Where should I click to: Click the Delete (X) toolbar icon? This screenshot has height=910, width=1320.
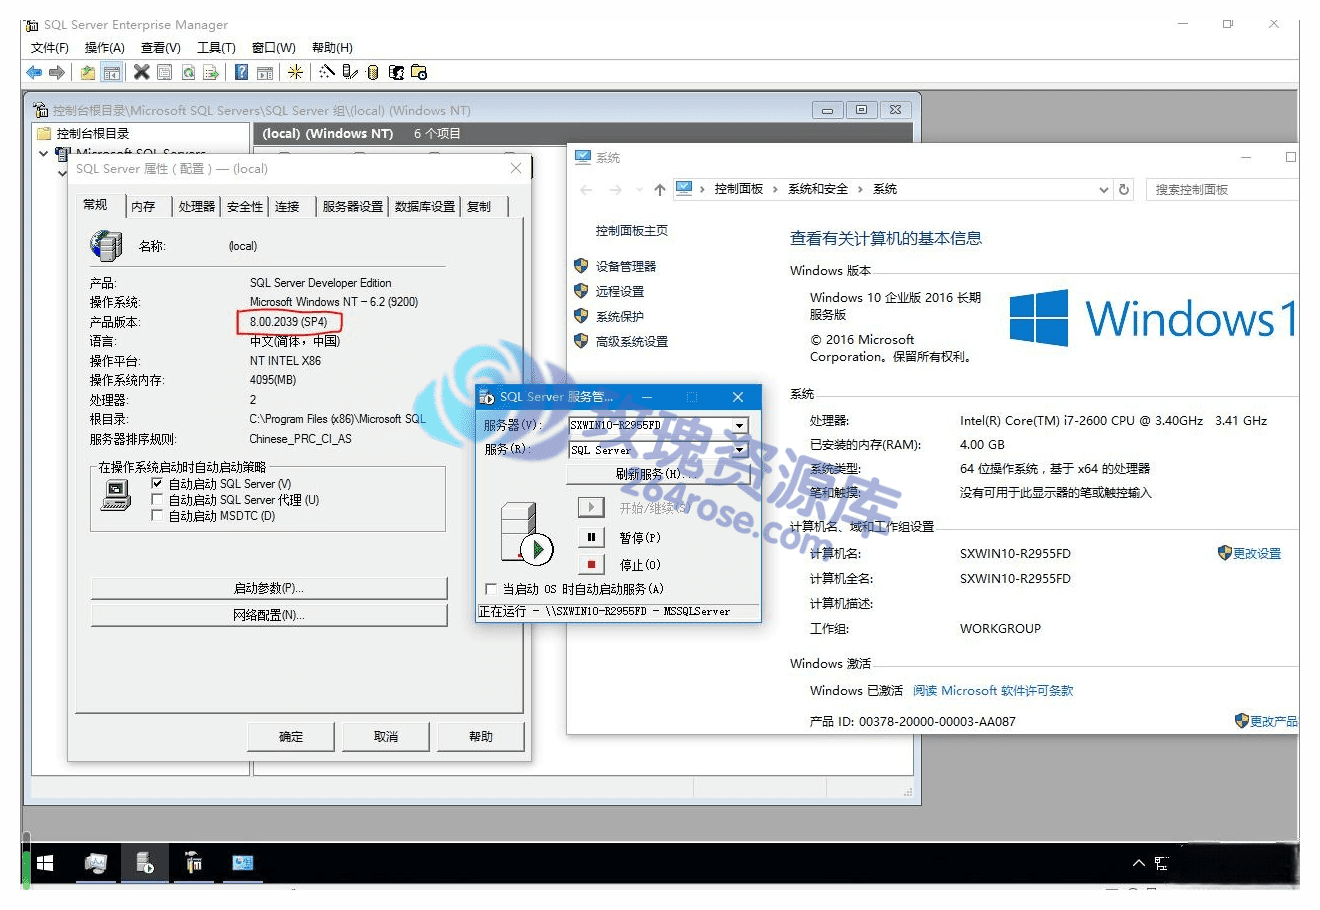pyautogui.click(x=141, y=72)
